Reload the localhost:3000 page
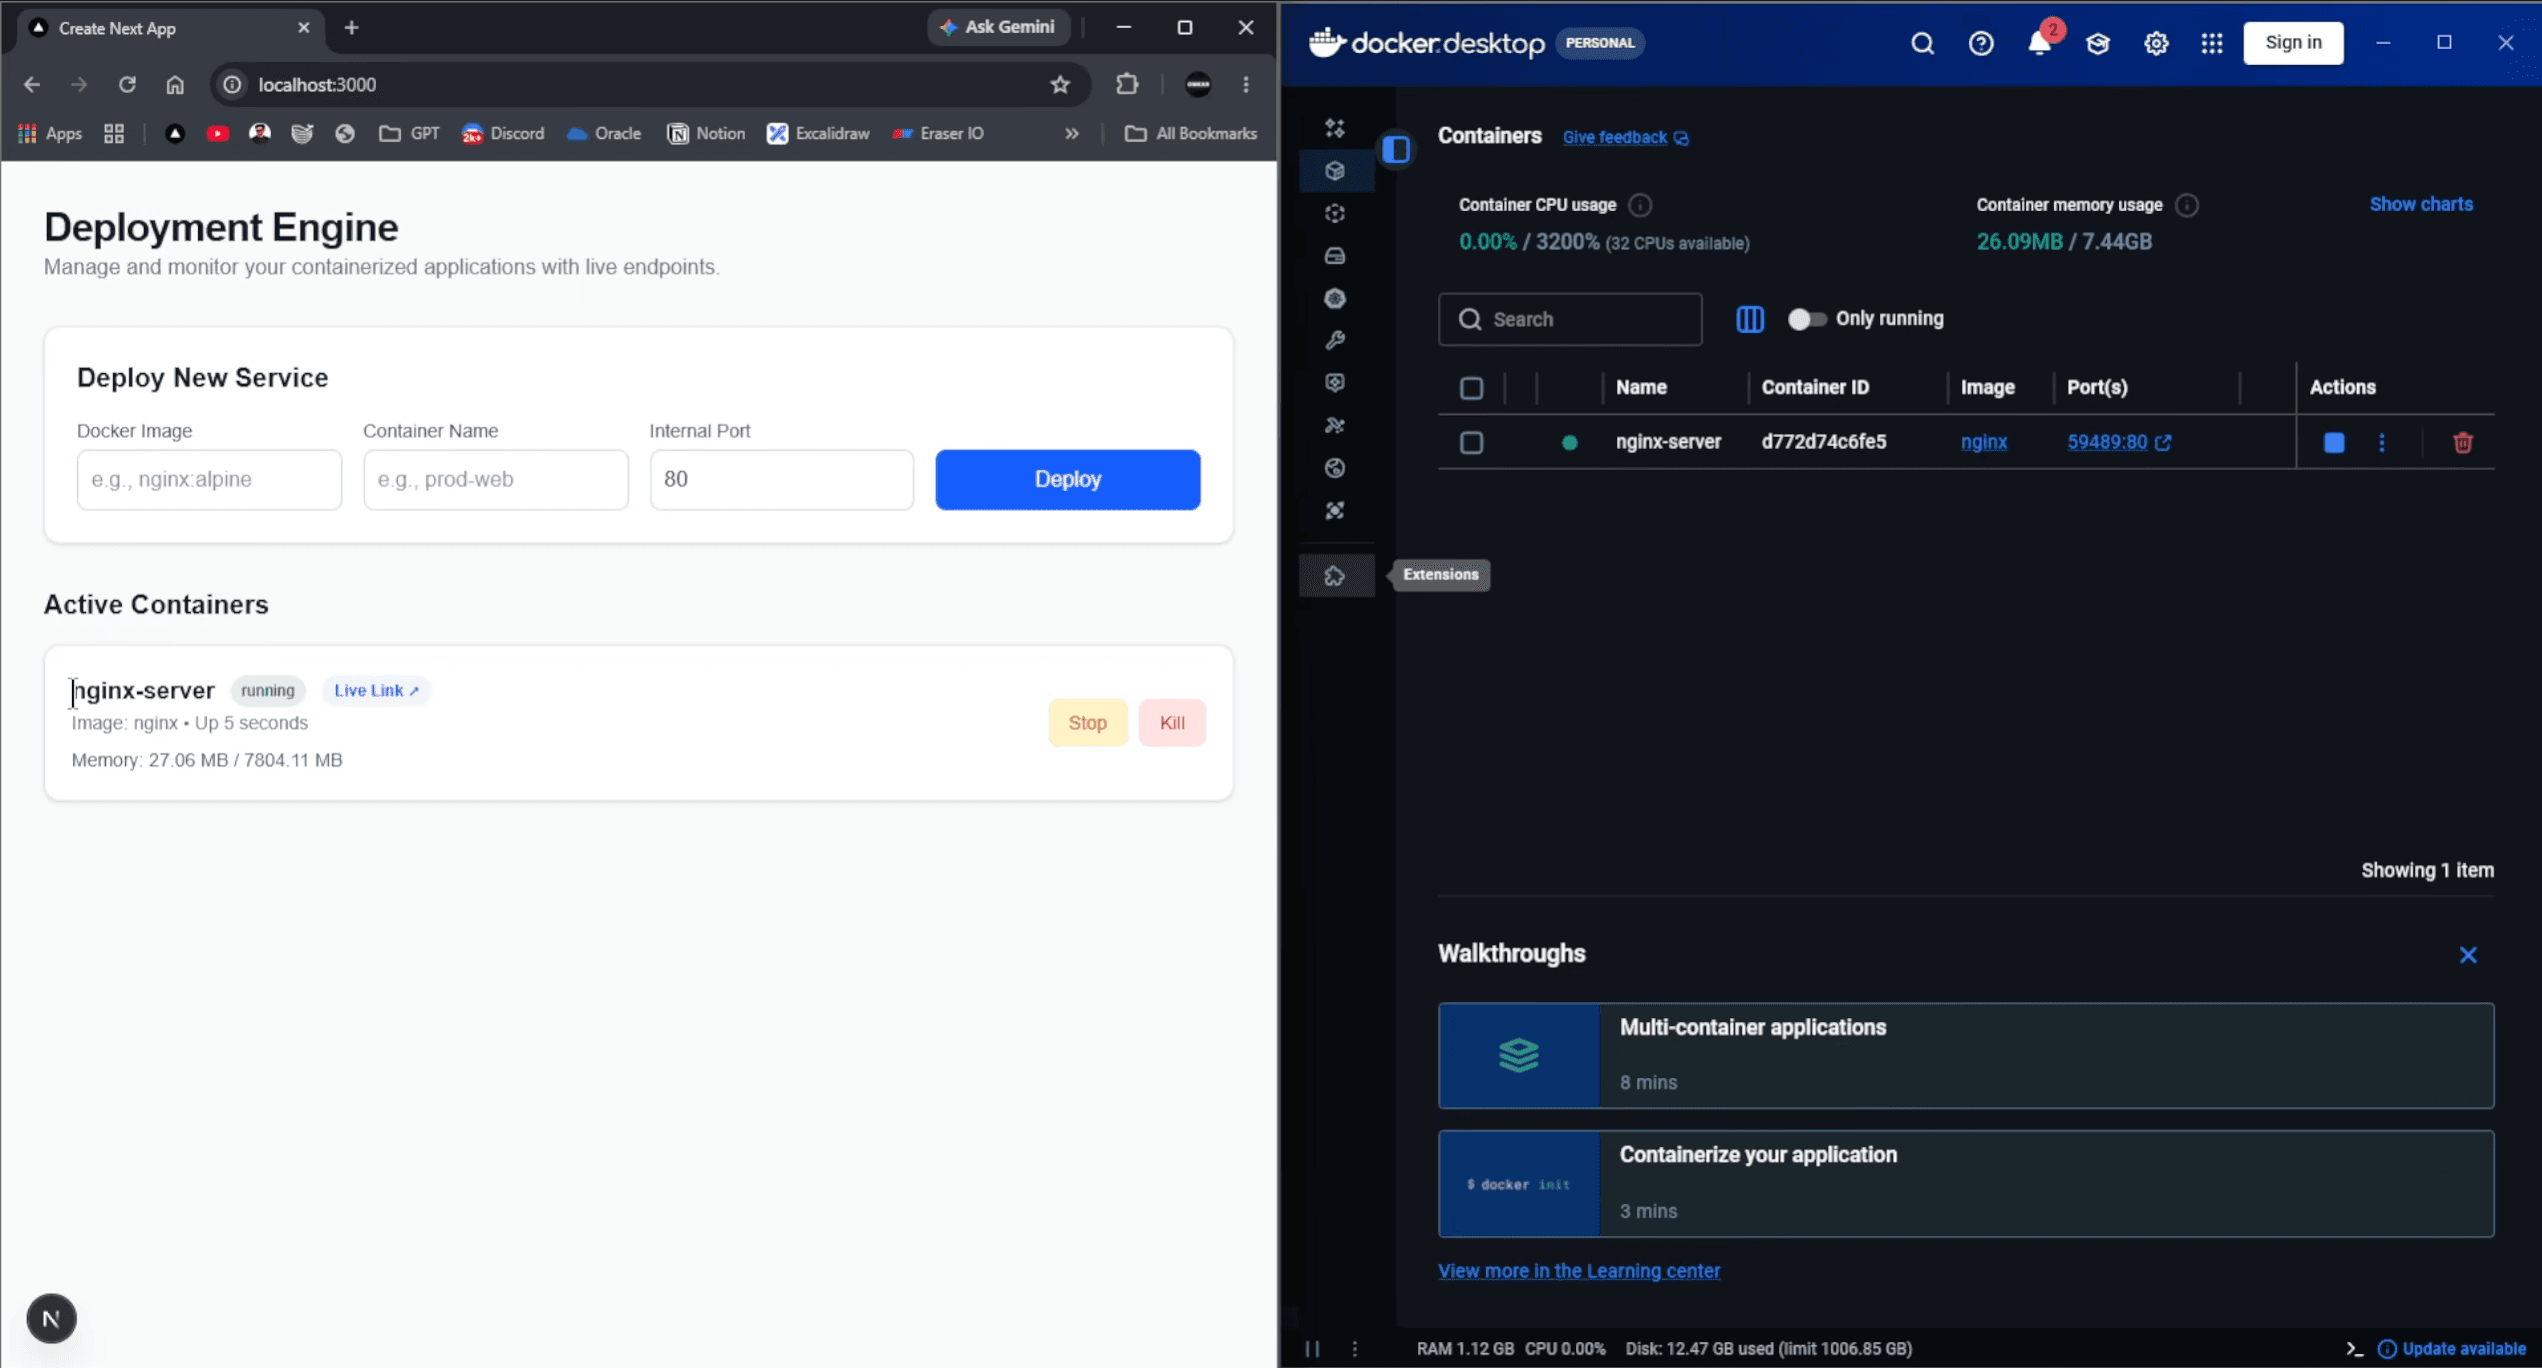 pos(127,85)
